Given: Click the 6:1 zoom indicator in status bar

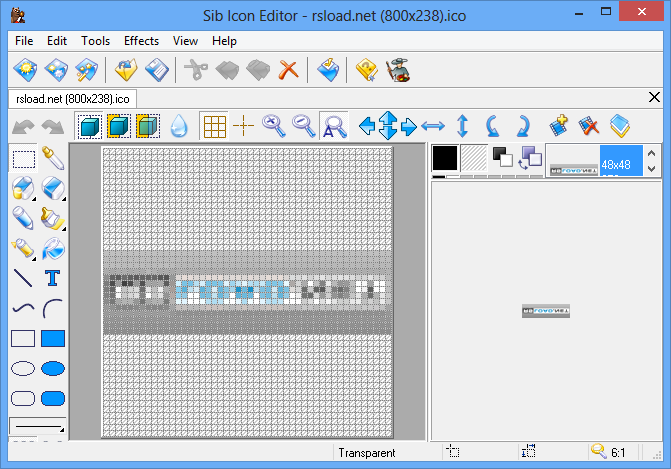Looking at the screenshot, I should point(609,452).
